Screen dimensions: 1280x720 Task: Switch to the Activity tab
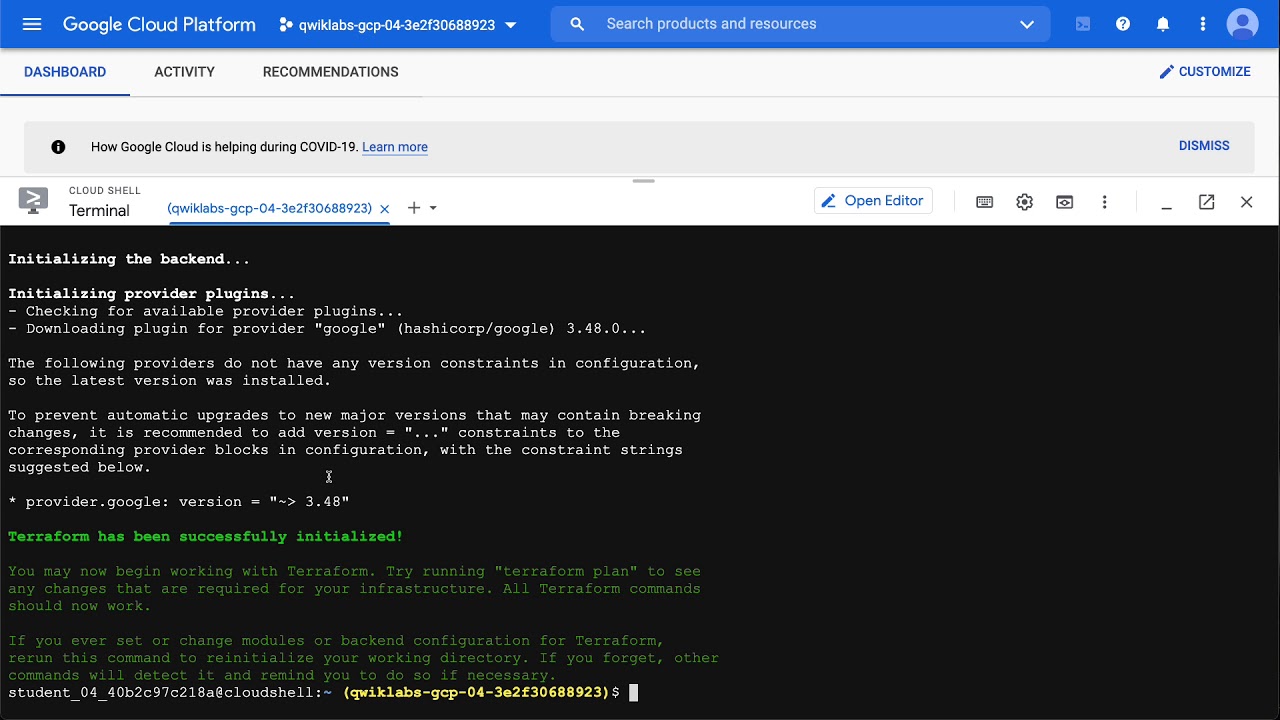(184, 72)
